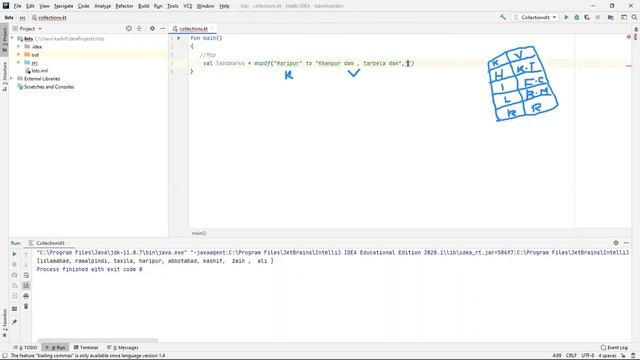This screenshot has width=640, height=360.
Task: Open the TODO tool window tab
Action: (x=25, y=348)
